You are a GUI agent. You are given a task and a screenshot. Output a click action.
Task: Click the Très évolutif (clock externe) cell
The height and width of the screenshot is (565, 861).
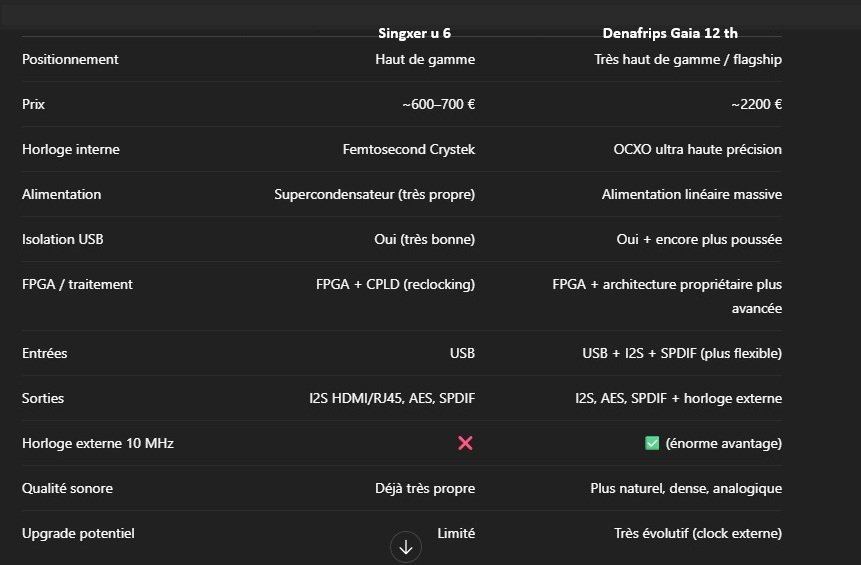698,533
